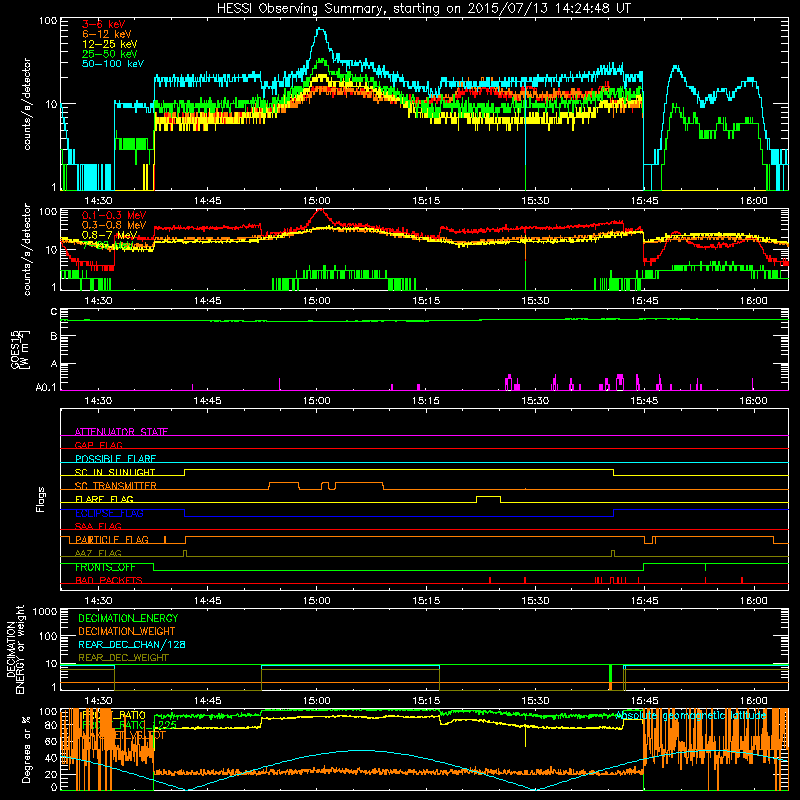
Task: Click the 0.8-7 MeV legend label
Action: tap(109, 235)
